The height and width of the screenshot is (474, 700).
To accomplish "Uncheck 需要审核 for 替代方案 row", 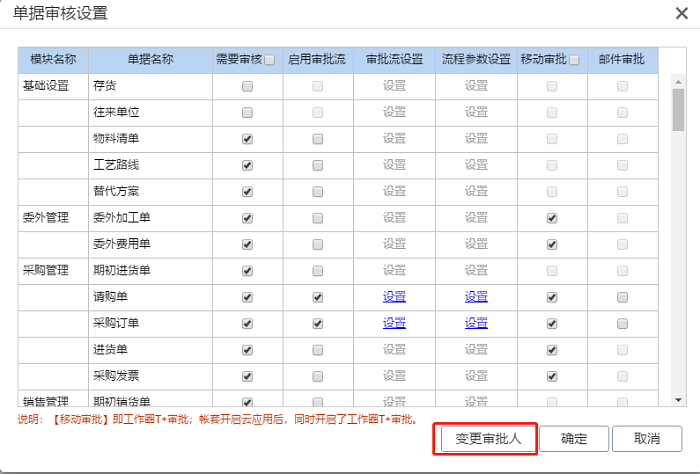I will pyautogui.click(x=247, y=191).
